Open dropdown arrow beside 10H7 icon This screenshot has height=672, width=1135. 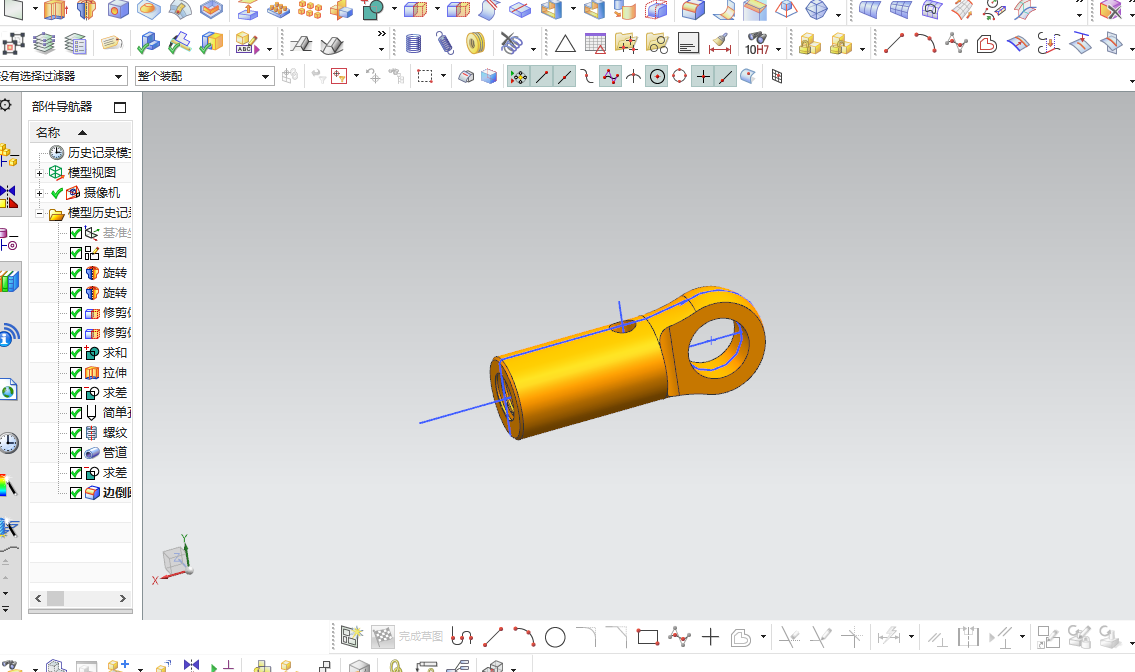pos(779,49)
